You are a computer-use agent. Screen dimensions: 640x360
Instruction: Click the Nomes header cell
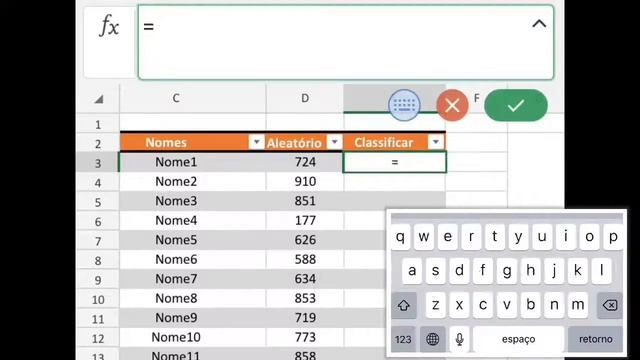tap(193, 142)
